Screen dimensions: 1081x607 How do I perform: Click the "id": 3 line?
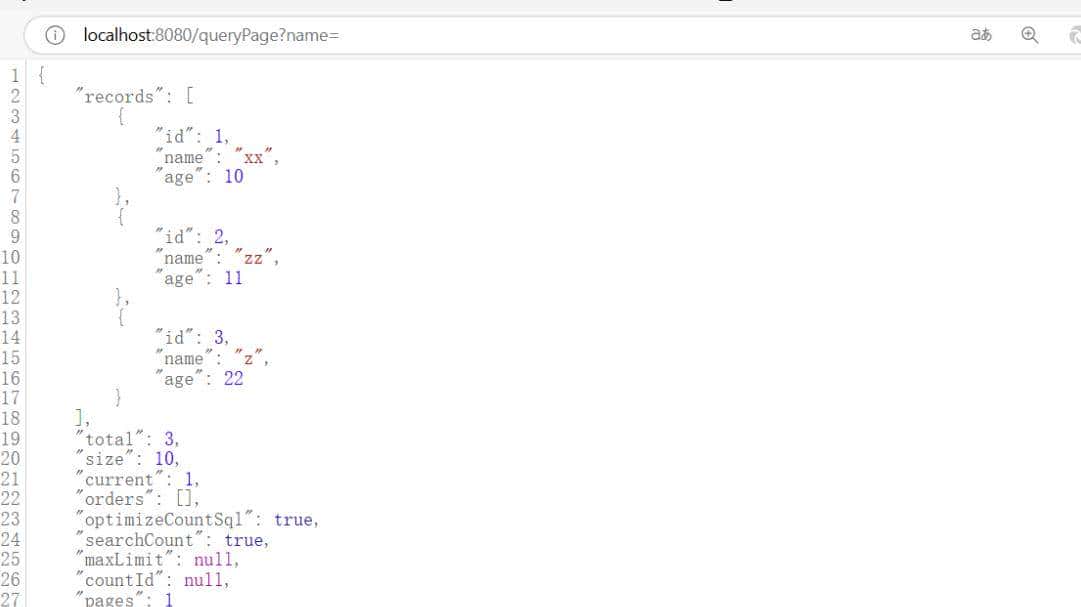(192, 338)
